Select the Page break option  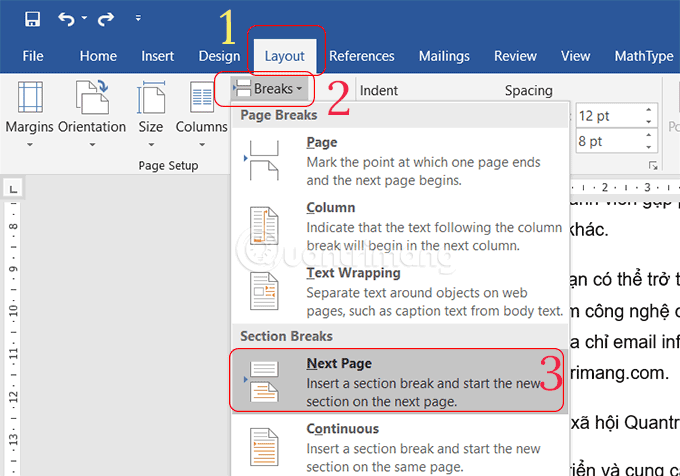pos(400,160)
